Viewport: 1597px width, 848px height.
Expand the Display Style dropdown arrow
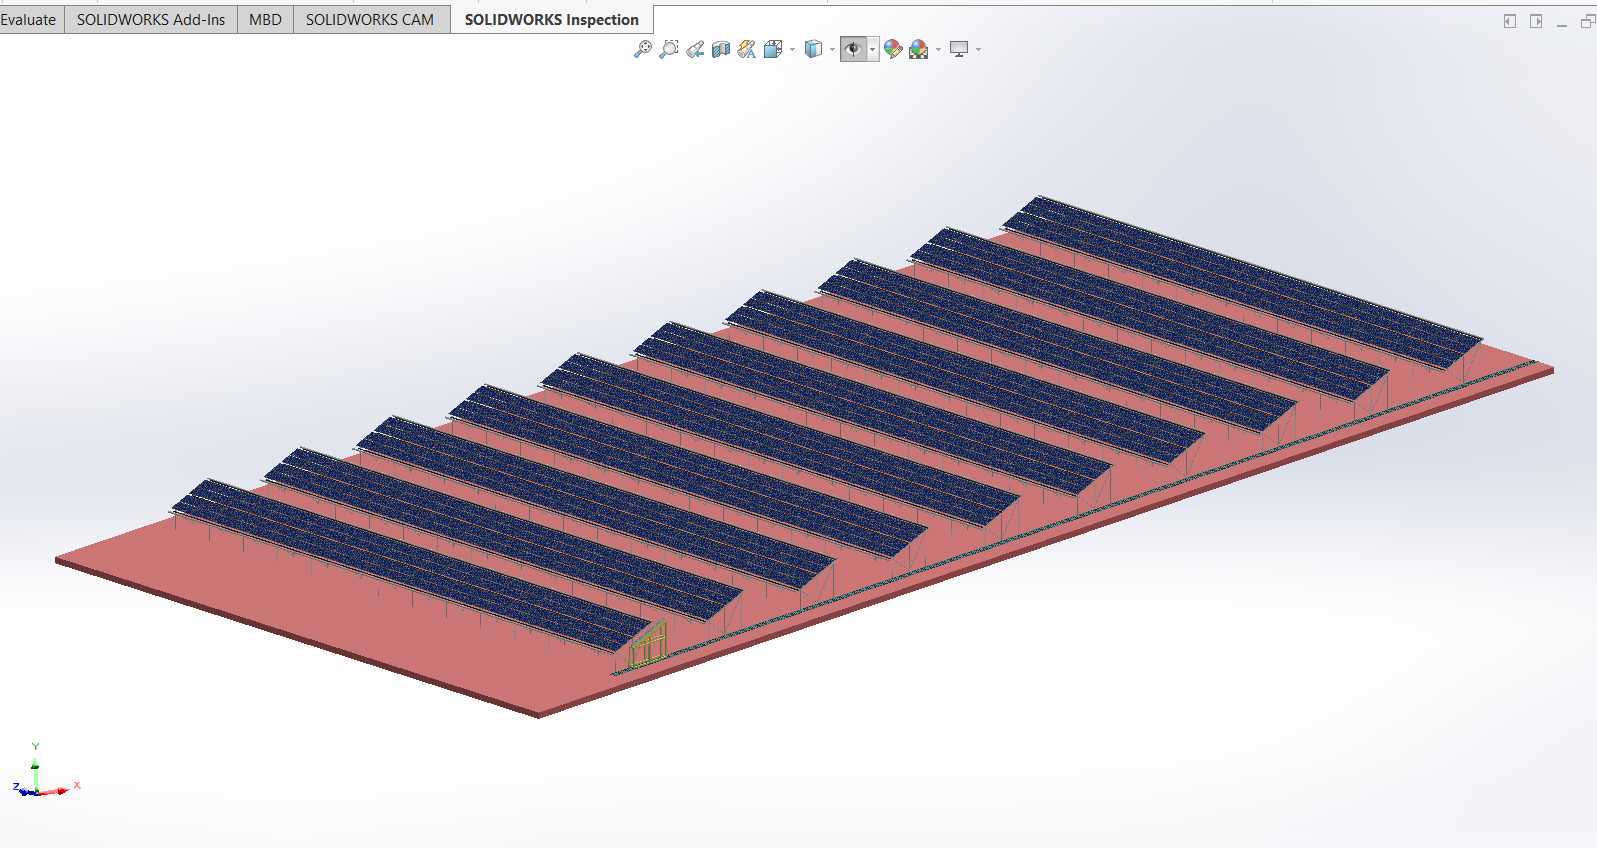tap(832, 49)
